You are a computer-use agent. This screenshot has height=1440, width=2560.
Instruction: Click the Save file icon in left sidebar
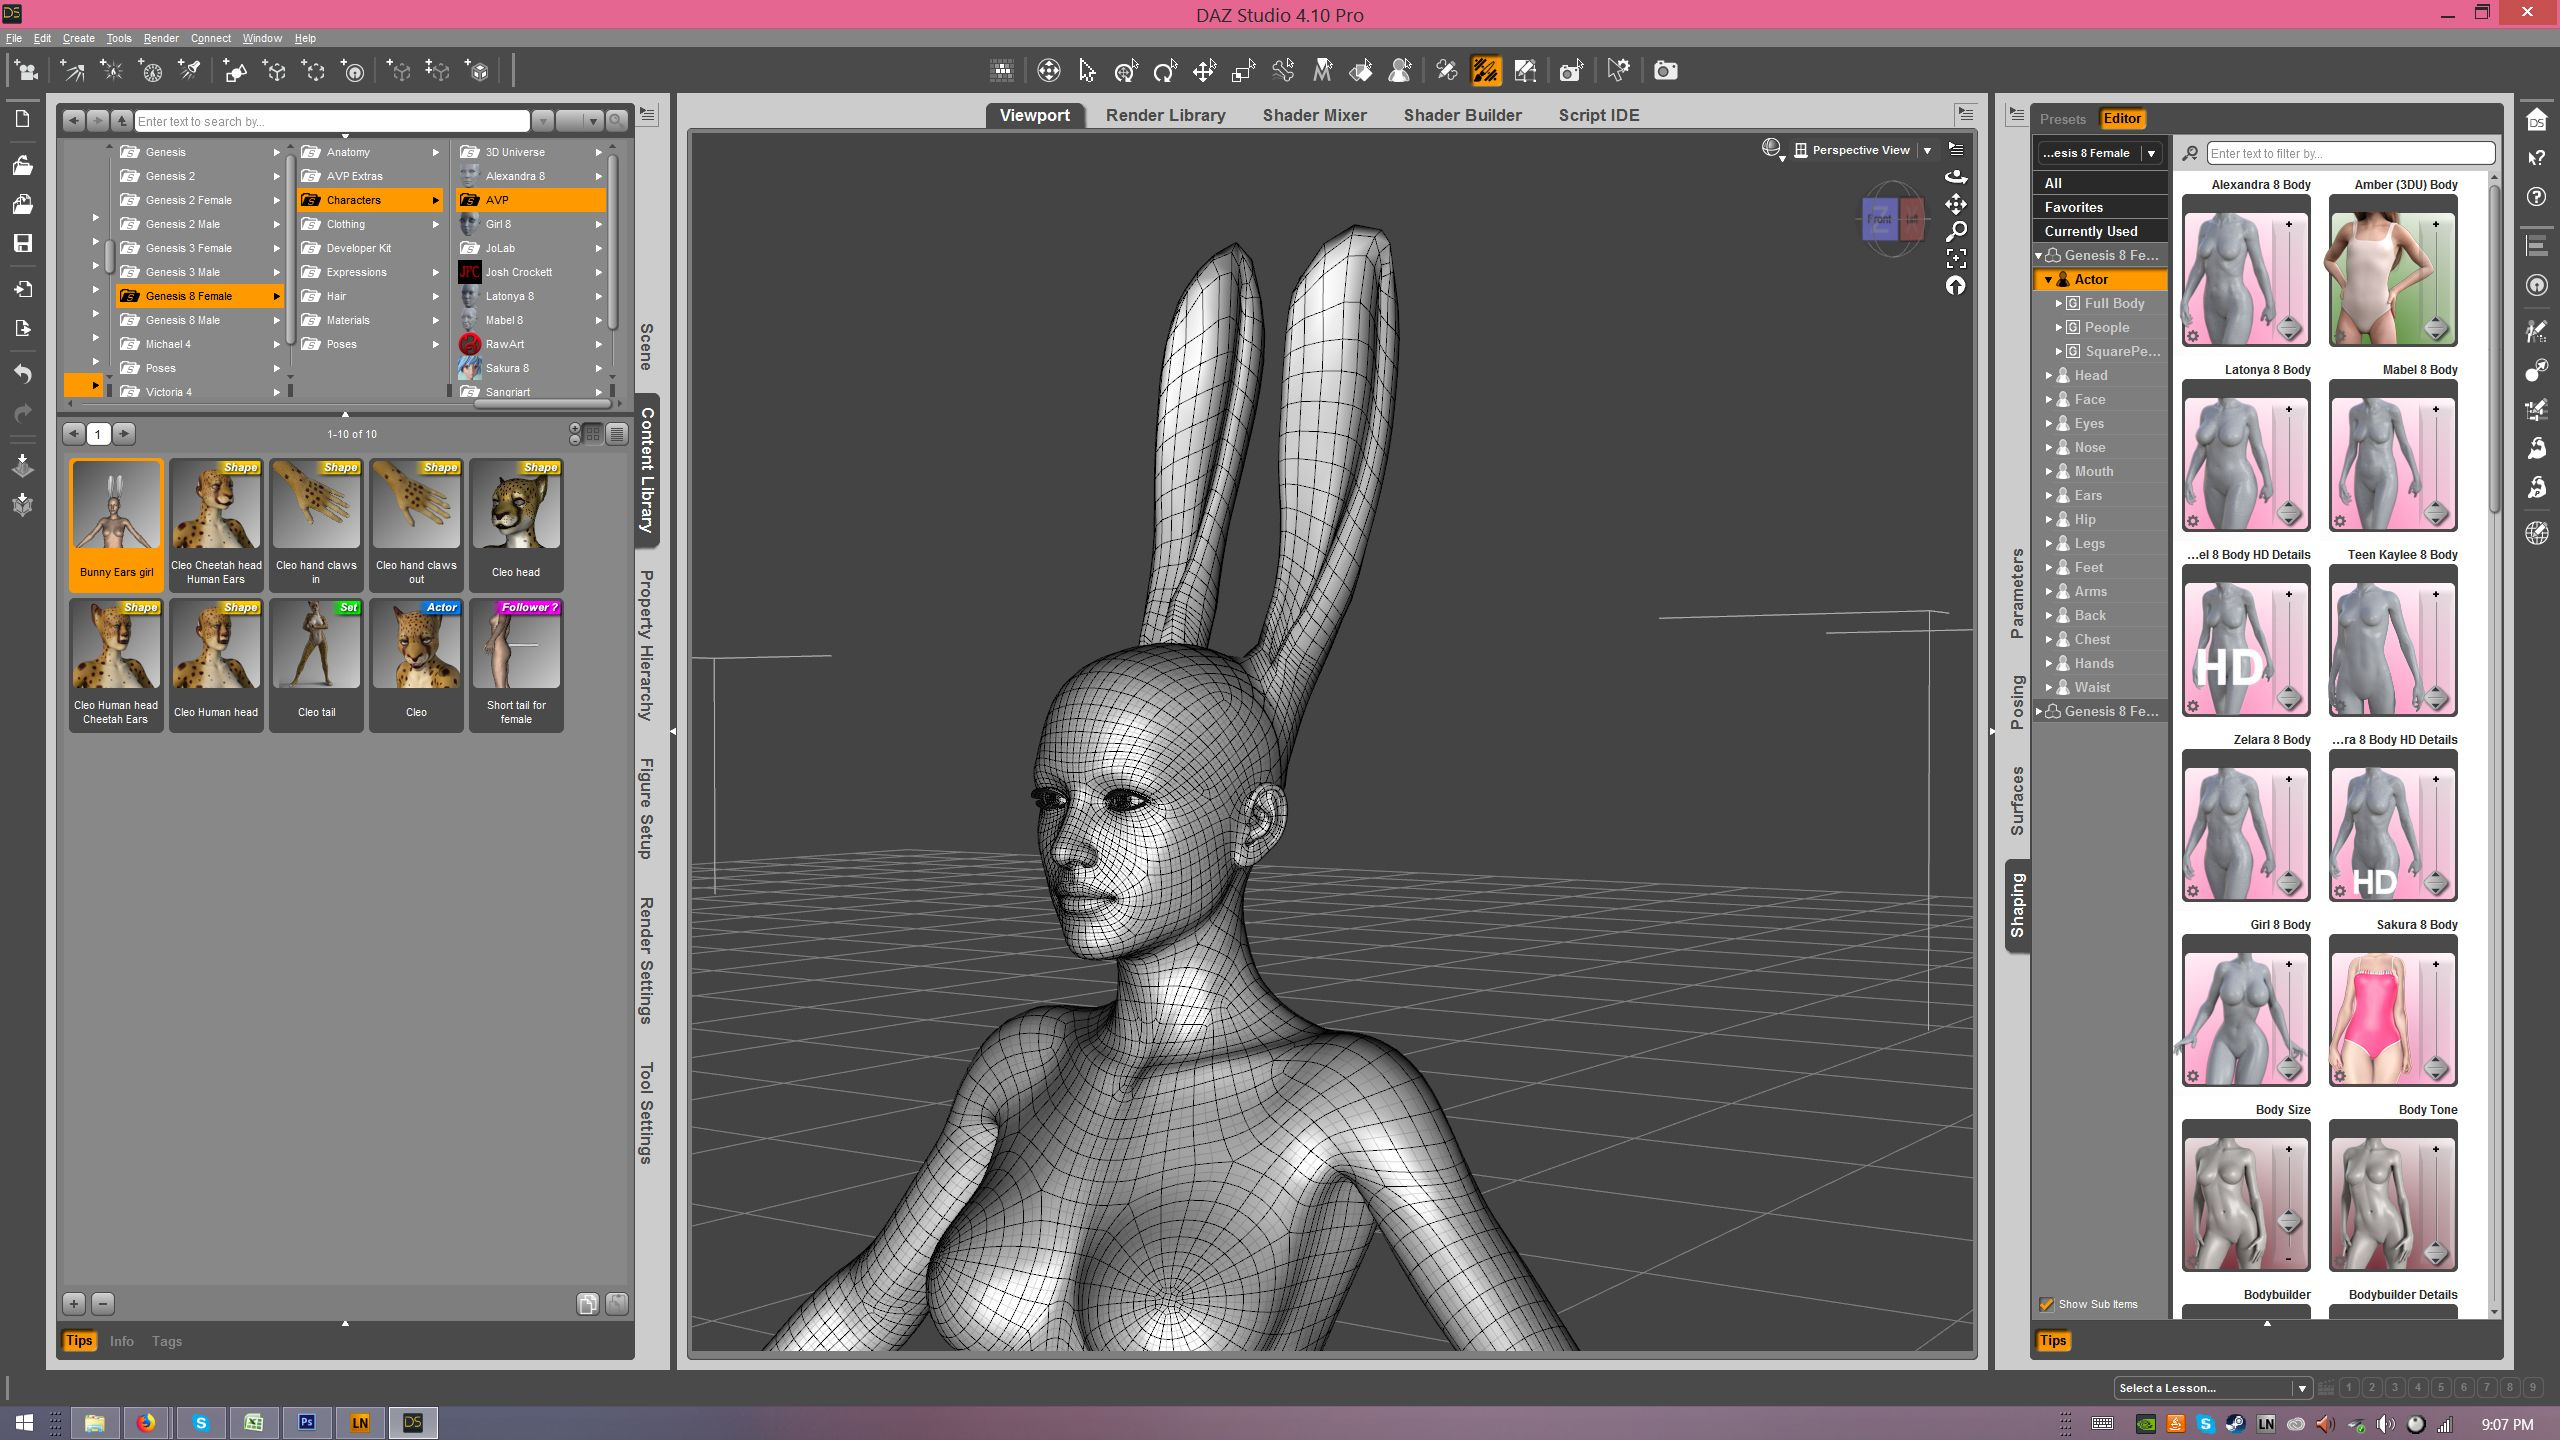coord(22,243)
